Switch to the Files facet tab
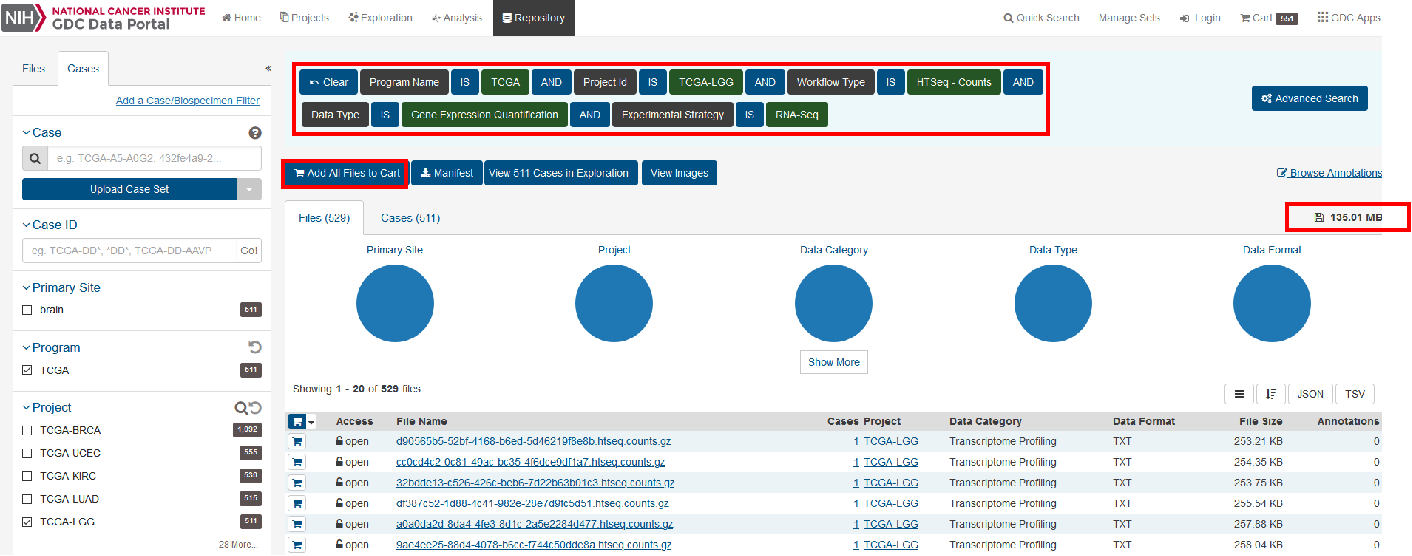 pos(33,69)
